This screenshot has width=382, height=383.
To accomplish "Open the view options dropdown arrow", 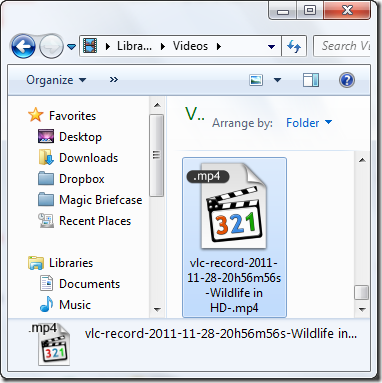I will pyautogui.click(x=277, y=80).
